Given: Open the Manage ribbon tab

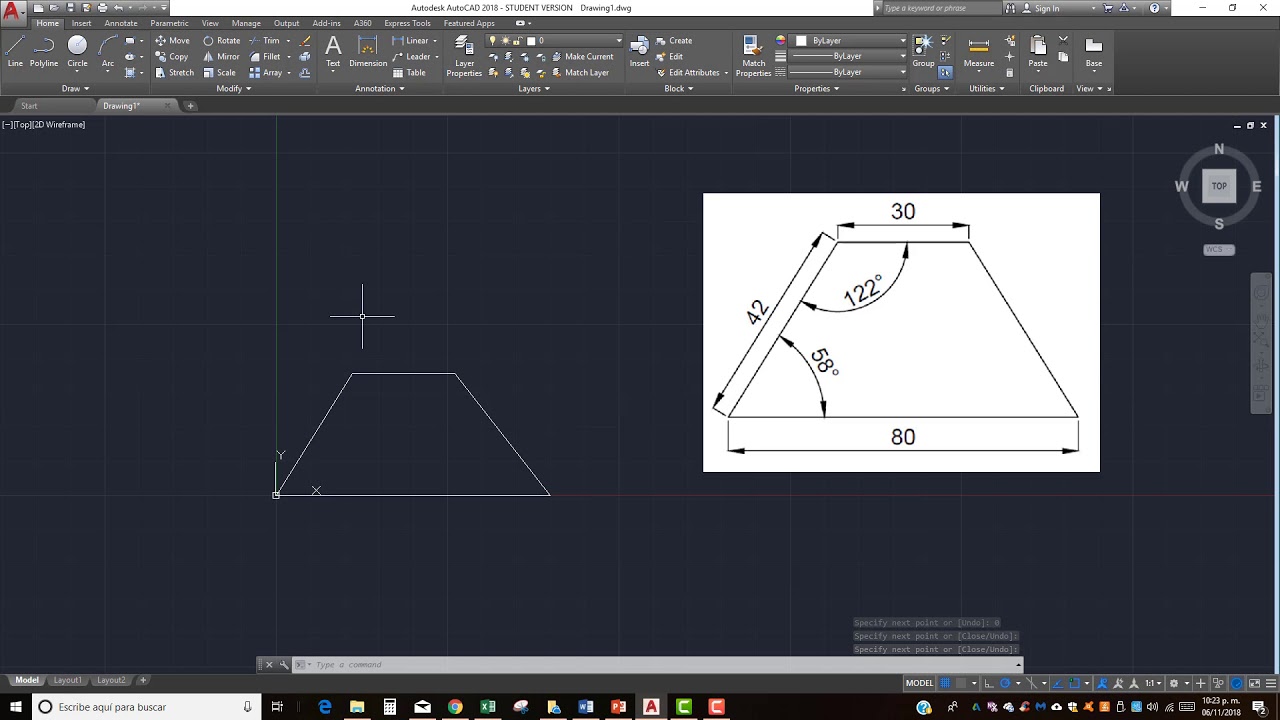Looking at the screenshot, I should (x=246, y=23).
